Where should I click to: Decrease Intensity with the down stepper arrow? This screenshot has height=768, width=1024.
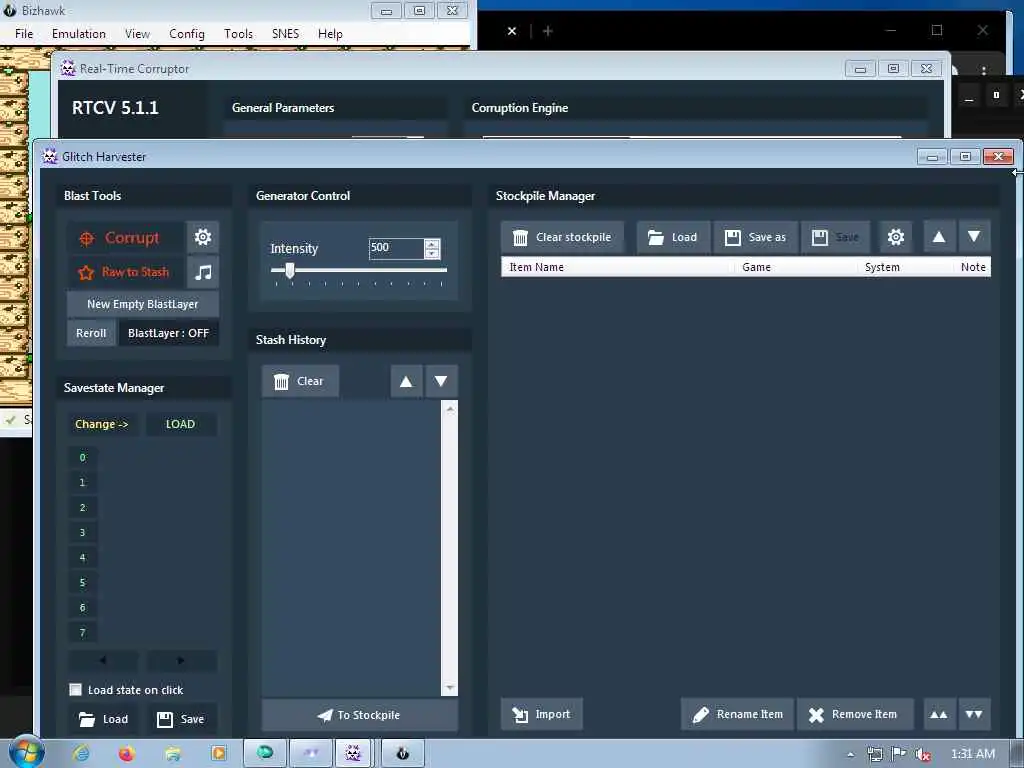pyautogui.click(x=432, y=253)
